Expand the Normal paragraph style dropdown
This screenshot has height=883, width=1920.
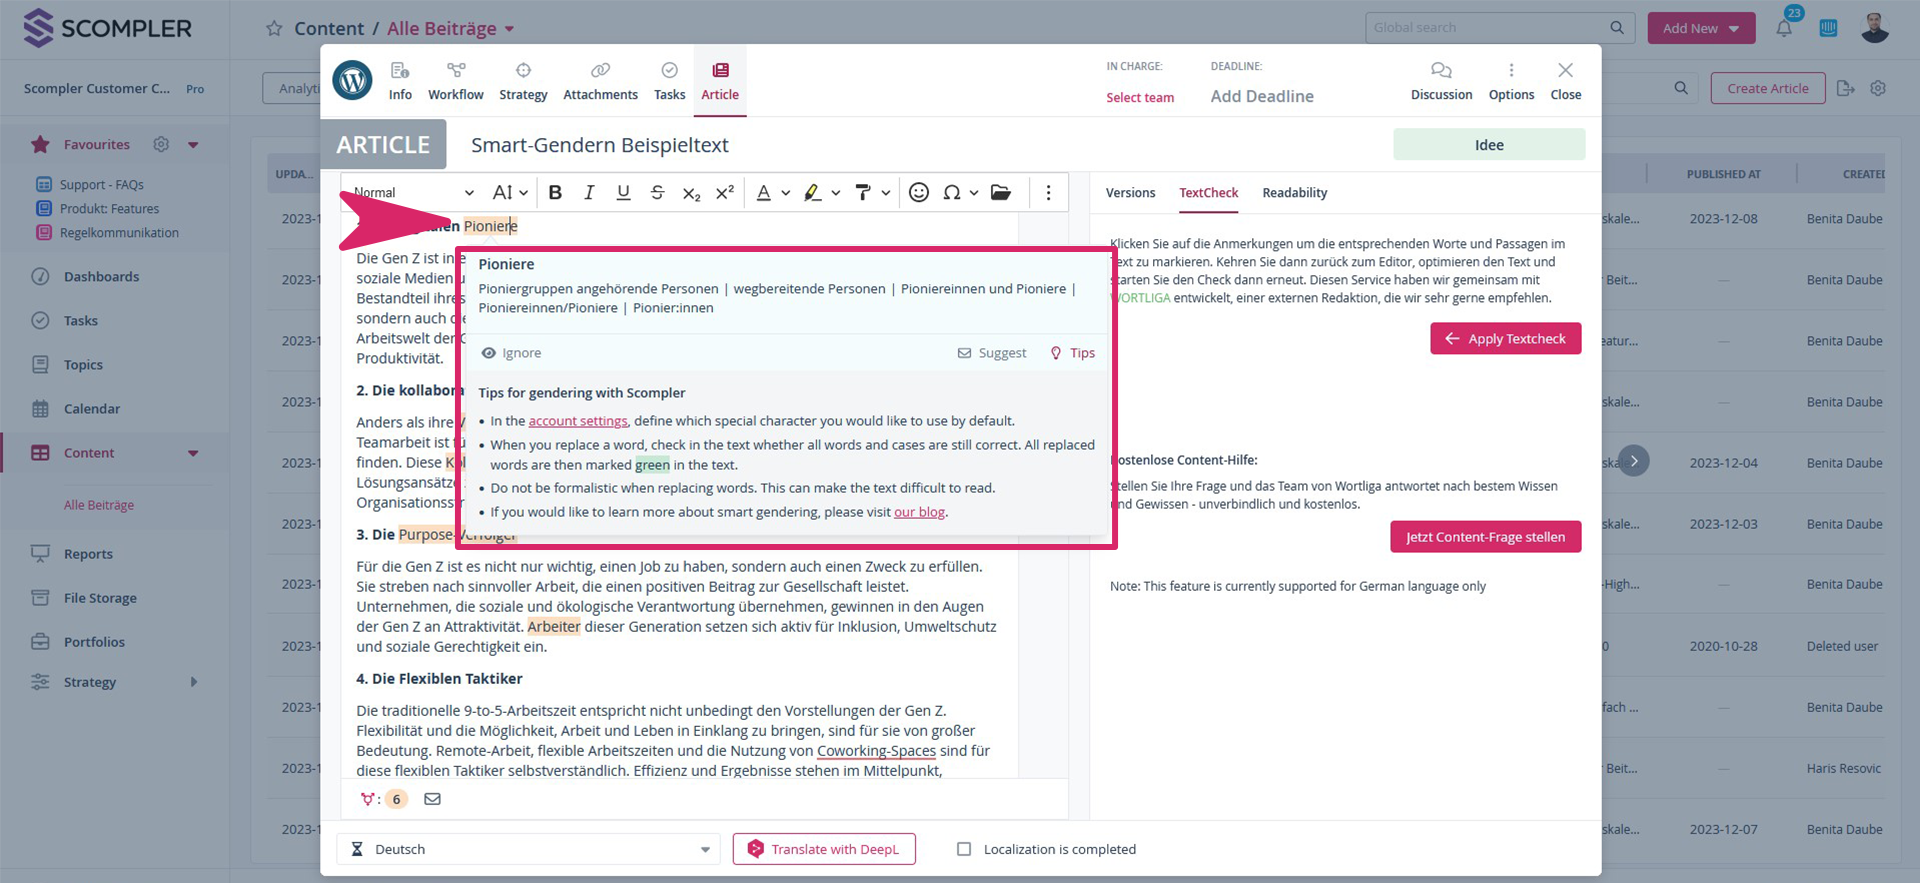coord(413,193)
